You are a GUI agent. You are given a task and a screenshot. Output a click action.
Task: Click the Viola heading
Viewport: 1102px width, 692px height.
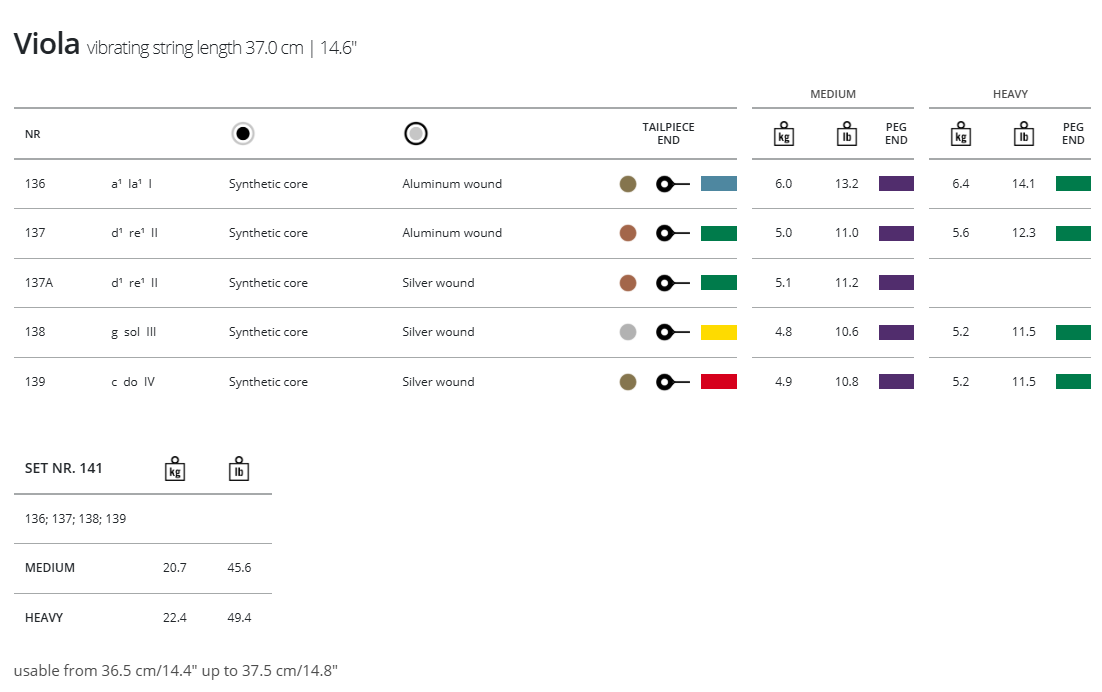[x=46, y=44]
